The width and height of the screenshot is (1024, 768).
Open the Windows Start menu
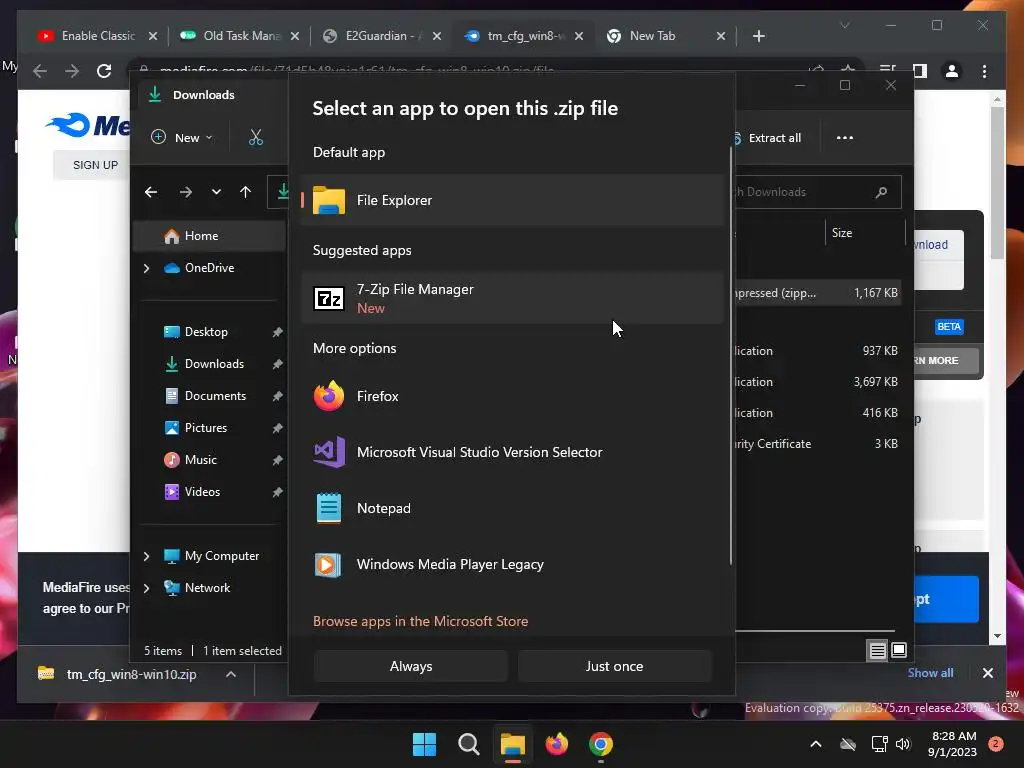(424, 744)
